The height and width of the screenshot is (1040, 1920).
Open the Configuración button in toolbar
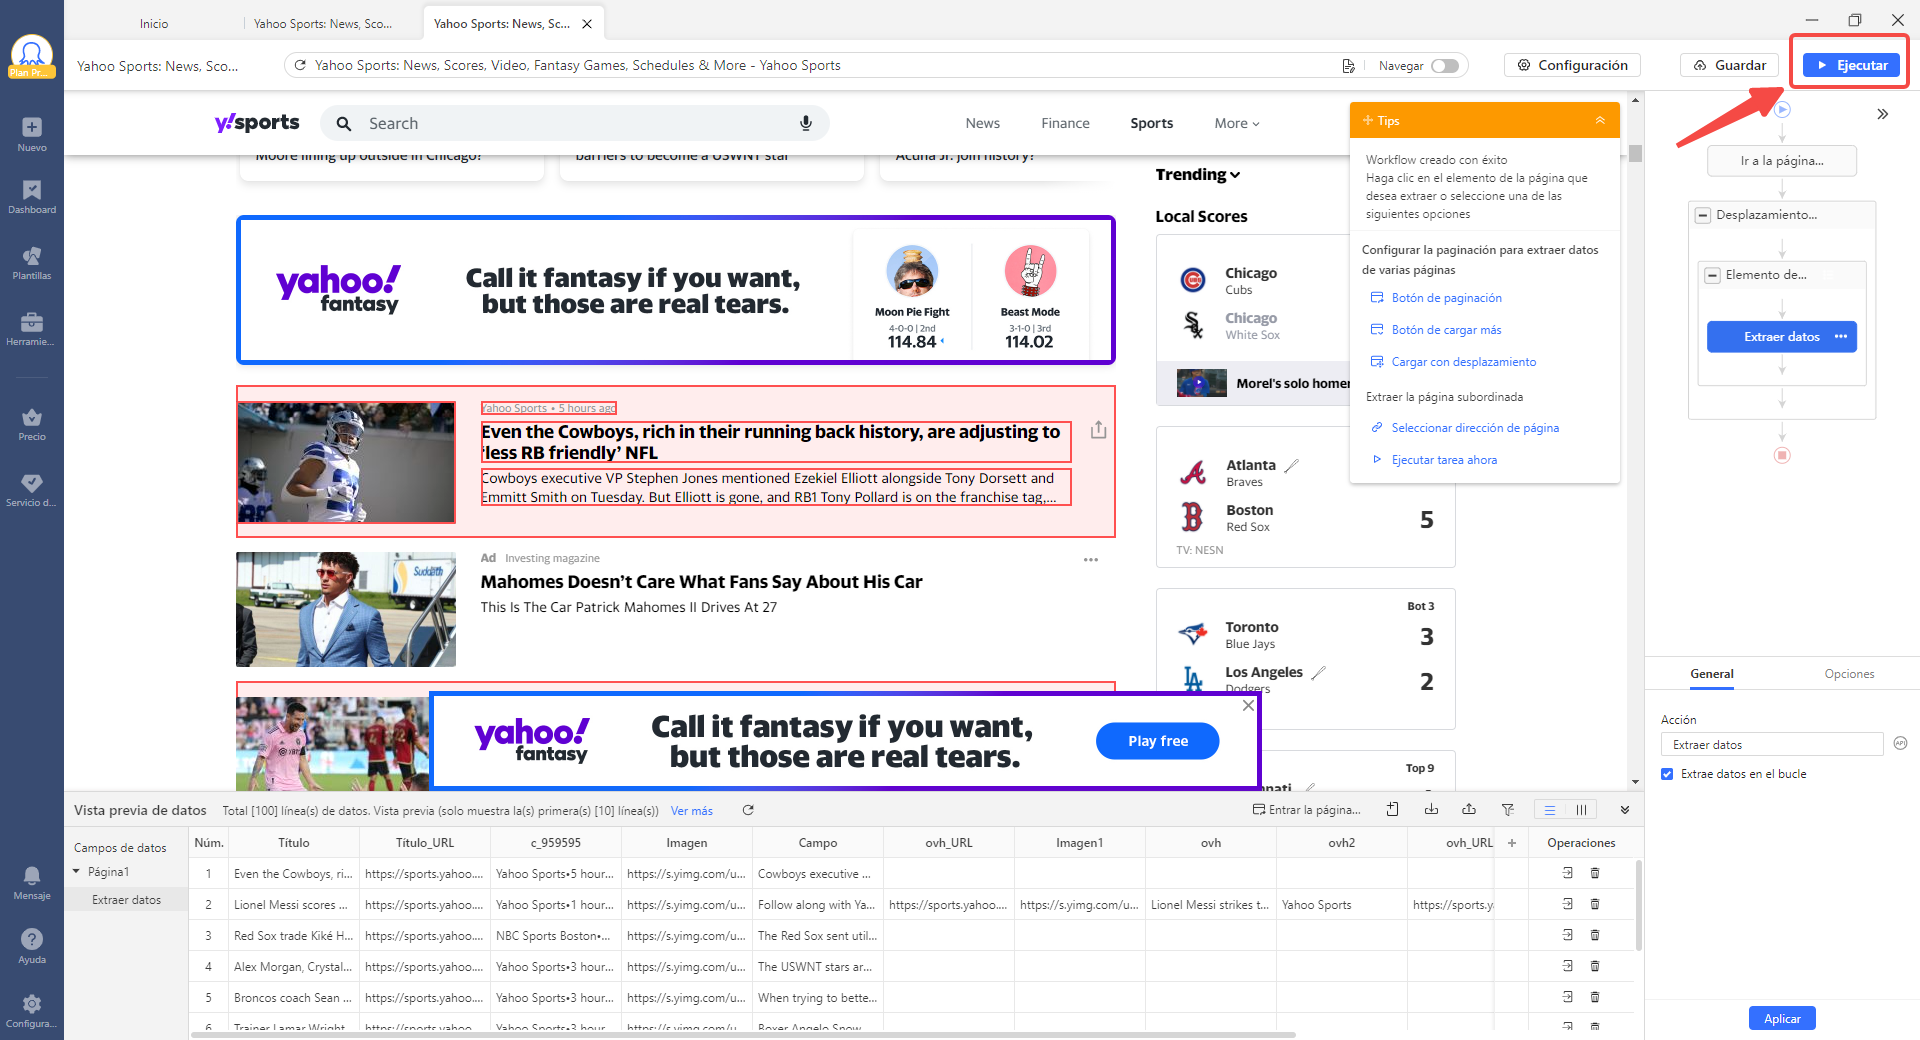point(1572,65)
